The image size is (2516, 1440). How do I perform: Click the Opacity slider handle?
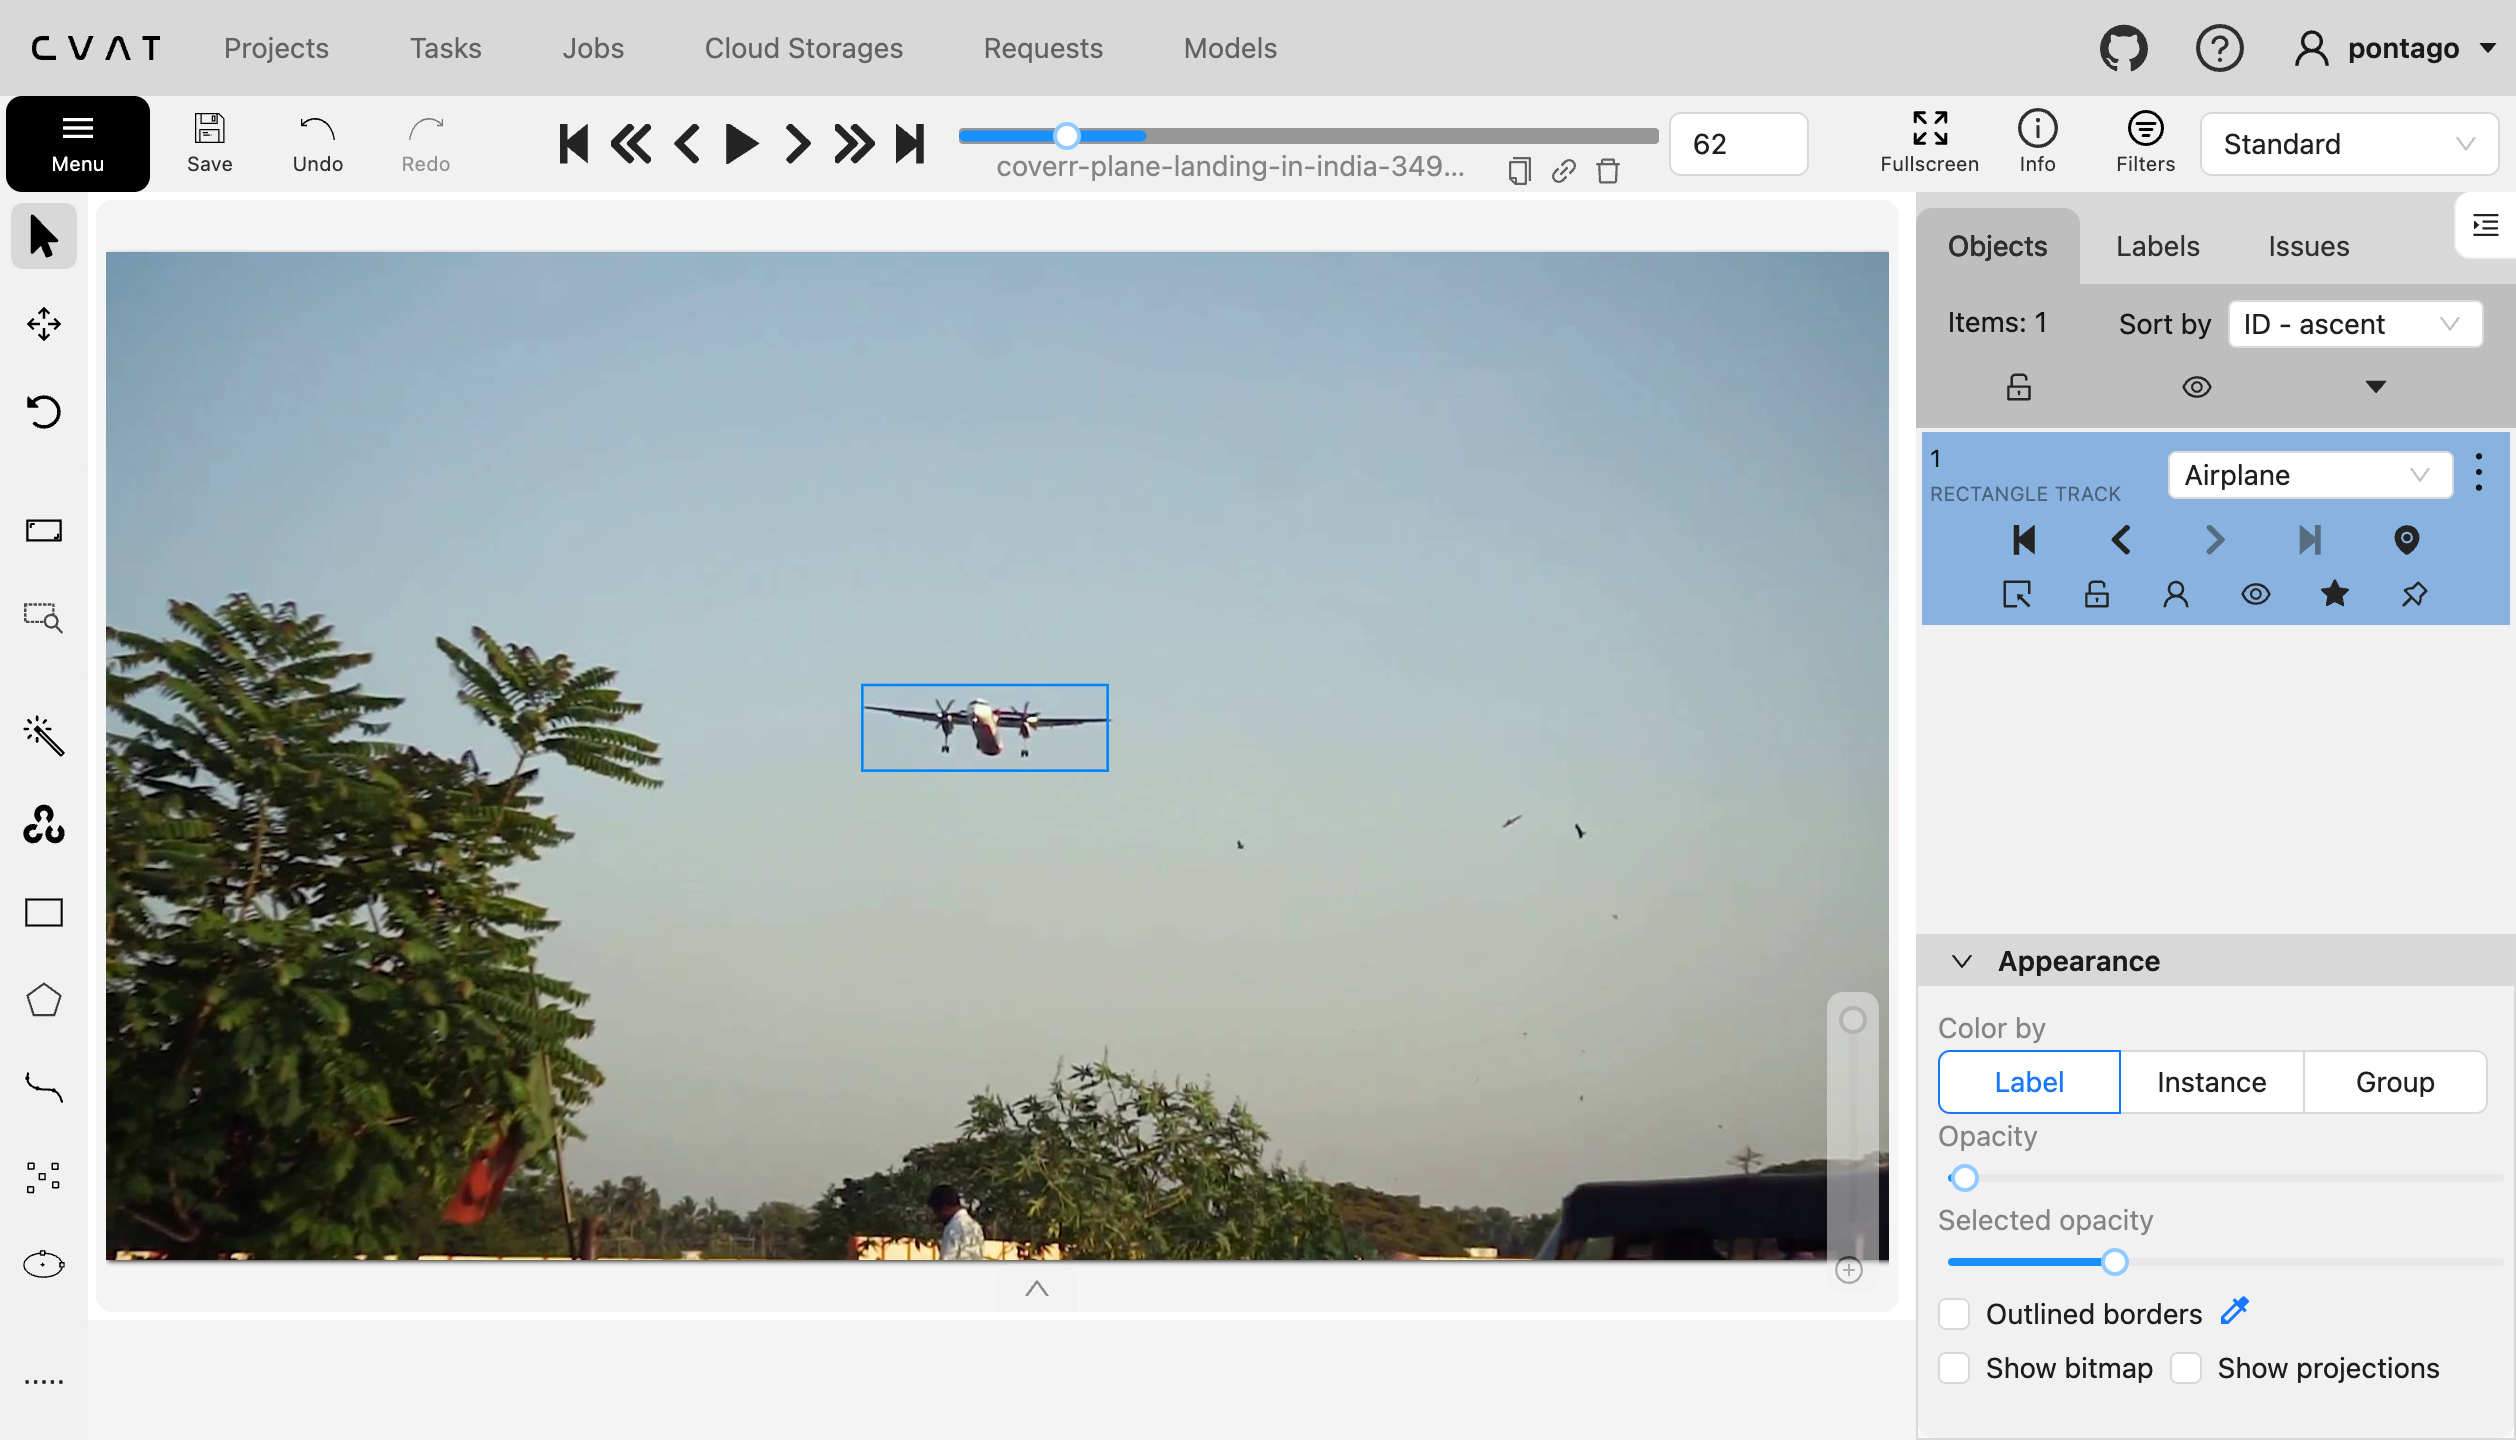[x=1964, y=1178]
